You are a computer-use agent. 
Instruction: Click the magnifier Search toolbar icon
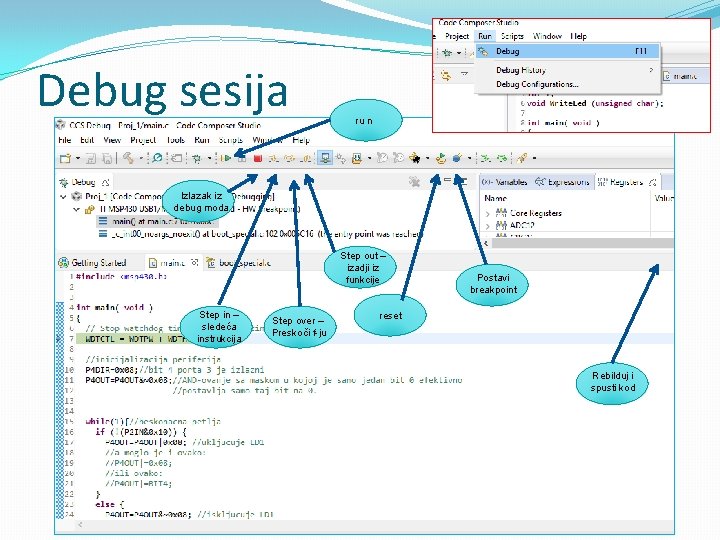(x=157, y=158)
